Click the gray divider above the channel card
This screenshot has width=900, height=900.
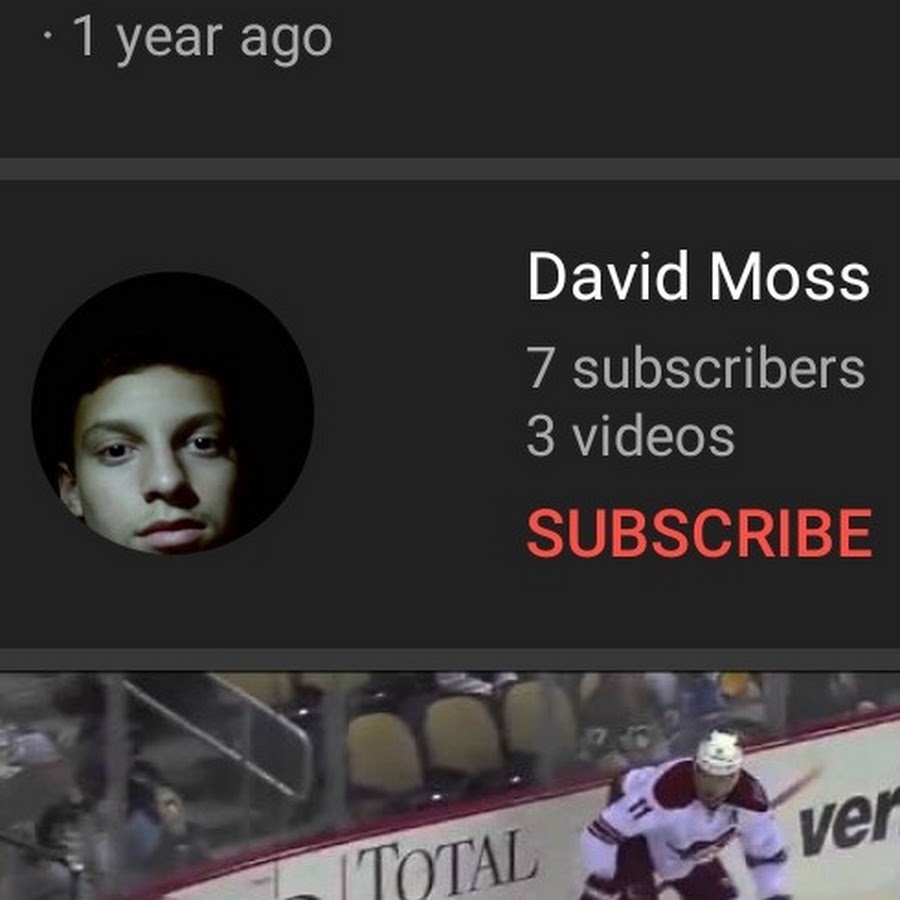tap(450, 169)
